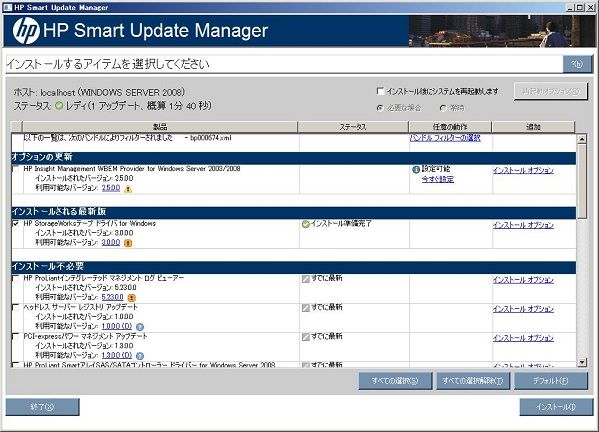The height and width of the screenshot is (432, 599).
Task: Click blue info icon beside PCI-express power management version
Action: coord(140,356)
